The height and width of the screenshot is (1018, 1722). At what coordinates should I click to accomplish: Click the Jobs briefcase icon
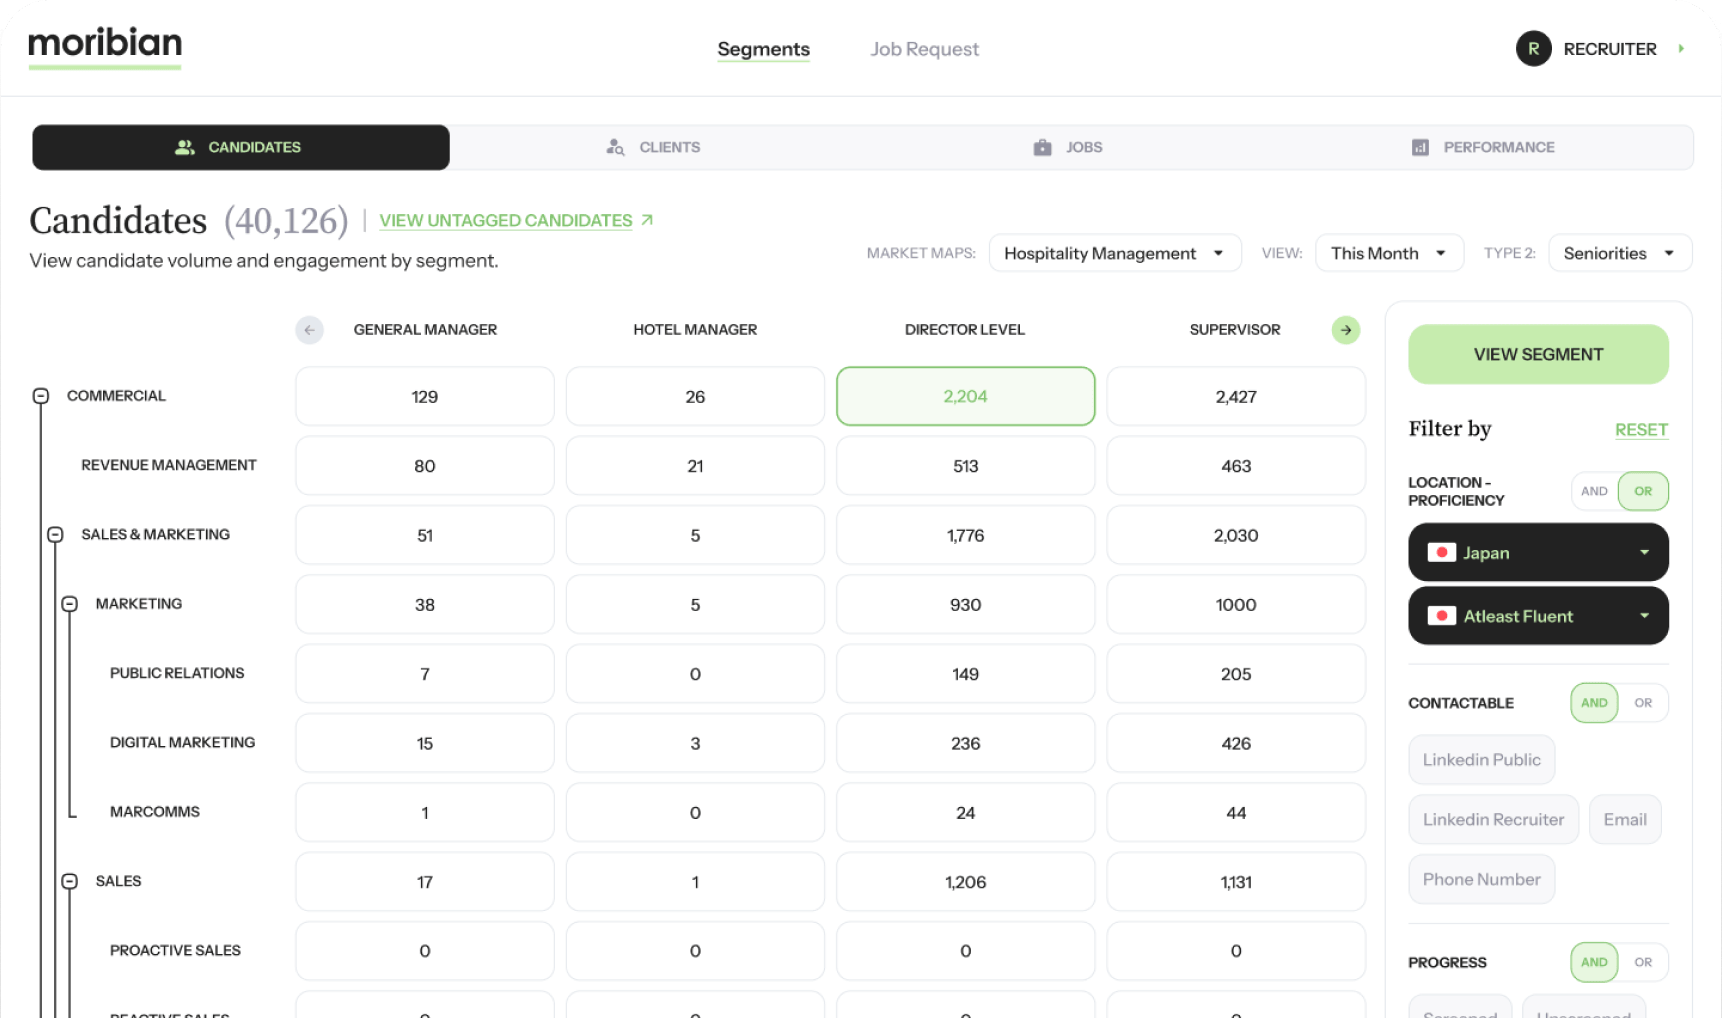coord(1042,147)
